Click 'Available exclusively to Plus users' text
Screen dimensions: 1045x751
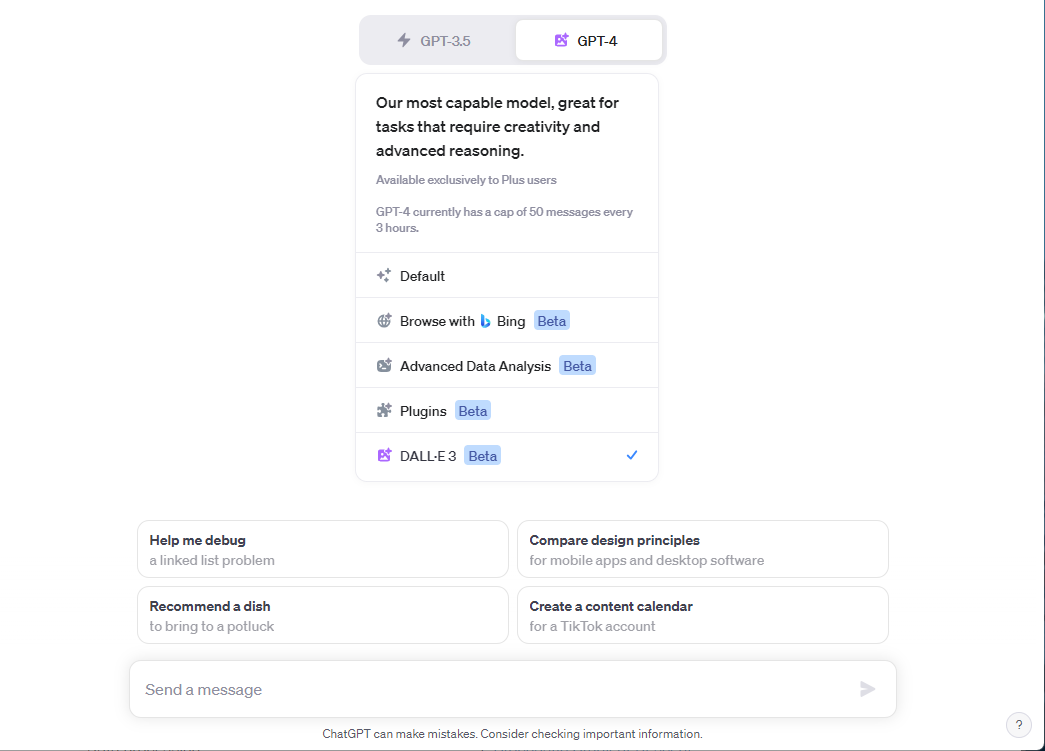tap(466, 180)
